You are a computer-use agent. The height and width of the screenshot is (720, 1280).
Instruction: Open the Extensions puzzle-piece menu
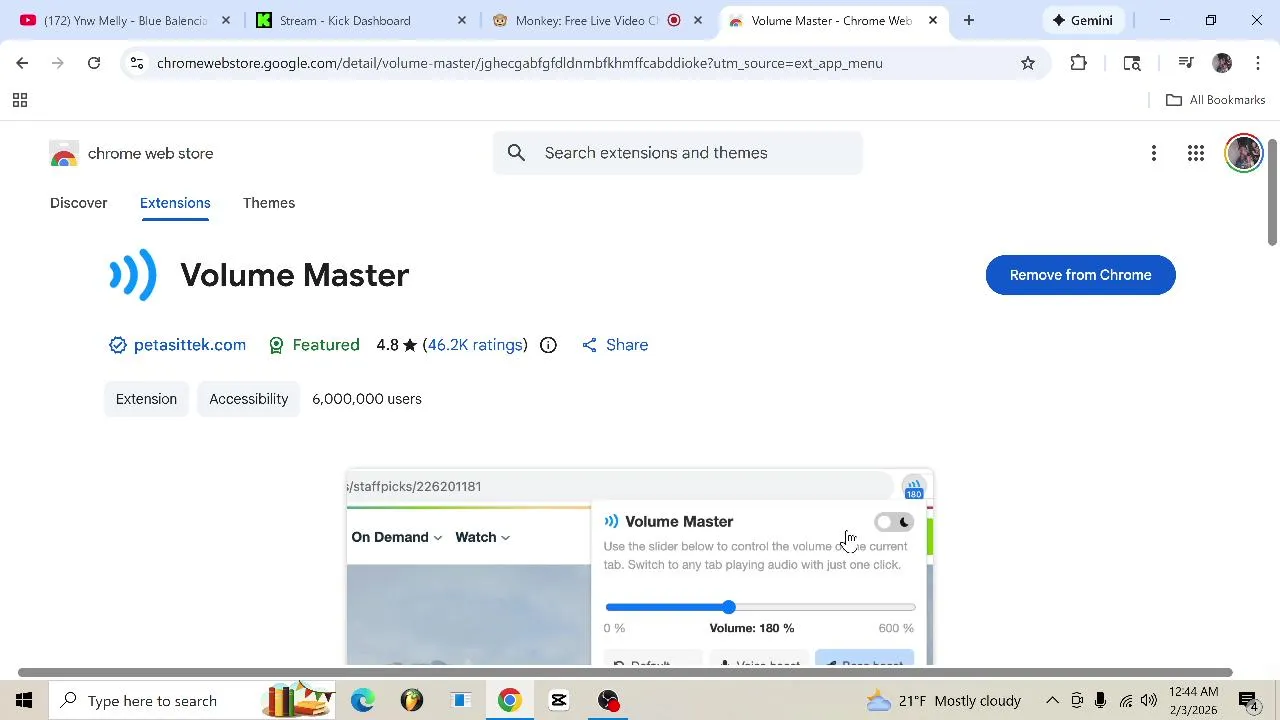point(1078,63)
